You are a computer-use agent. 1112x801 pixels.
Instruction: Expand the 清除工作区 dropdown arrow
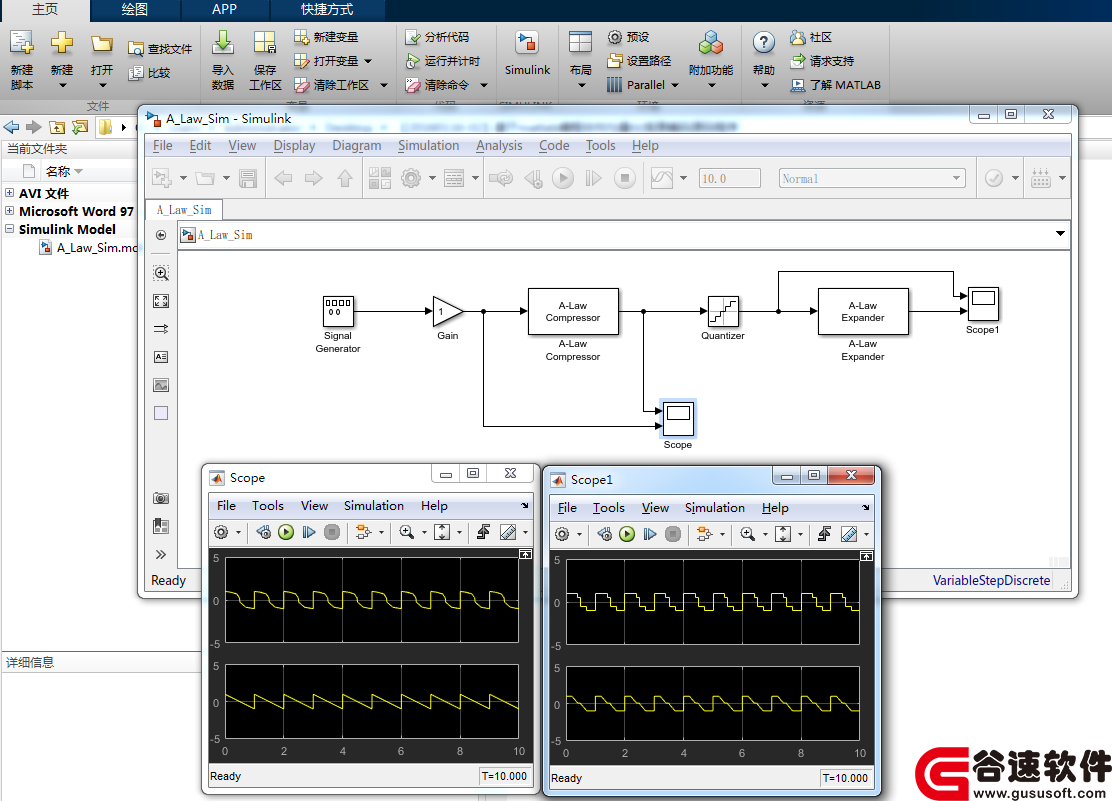pyautogui.click(x=384, y=85)
